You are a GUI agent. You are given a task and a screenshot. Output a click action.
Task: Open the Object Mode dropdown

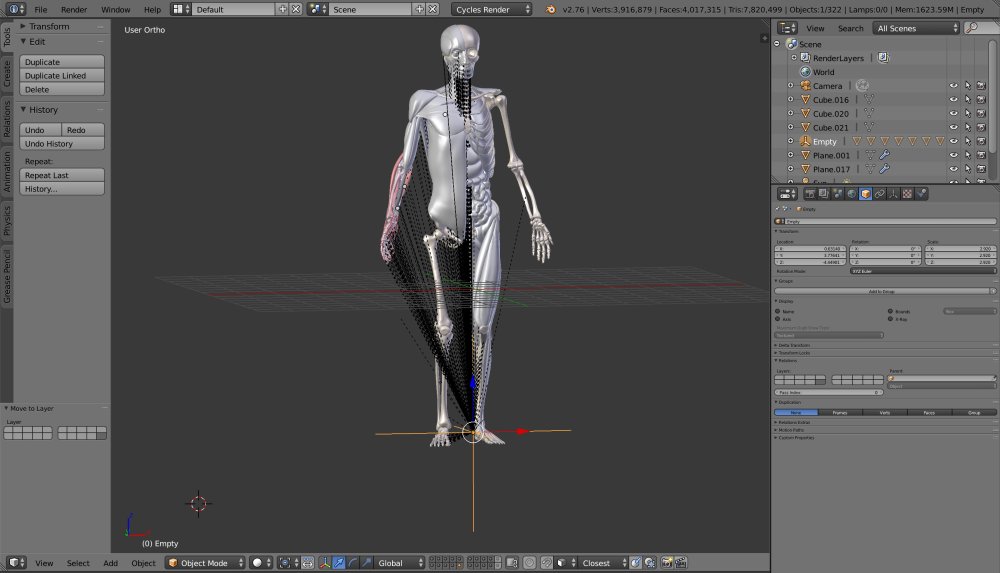click(x=205, y=563)
